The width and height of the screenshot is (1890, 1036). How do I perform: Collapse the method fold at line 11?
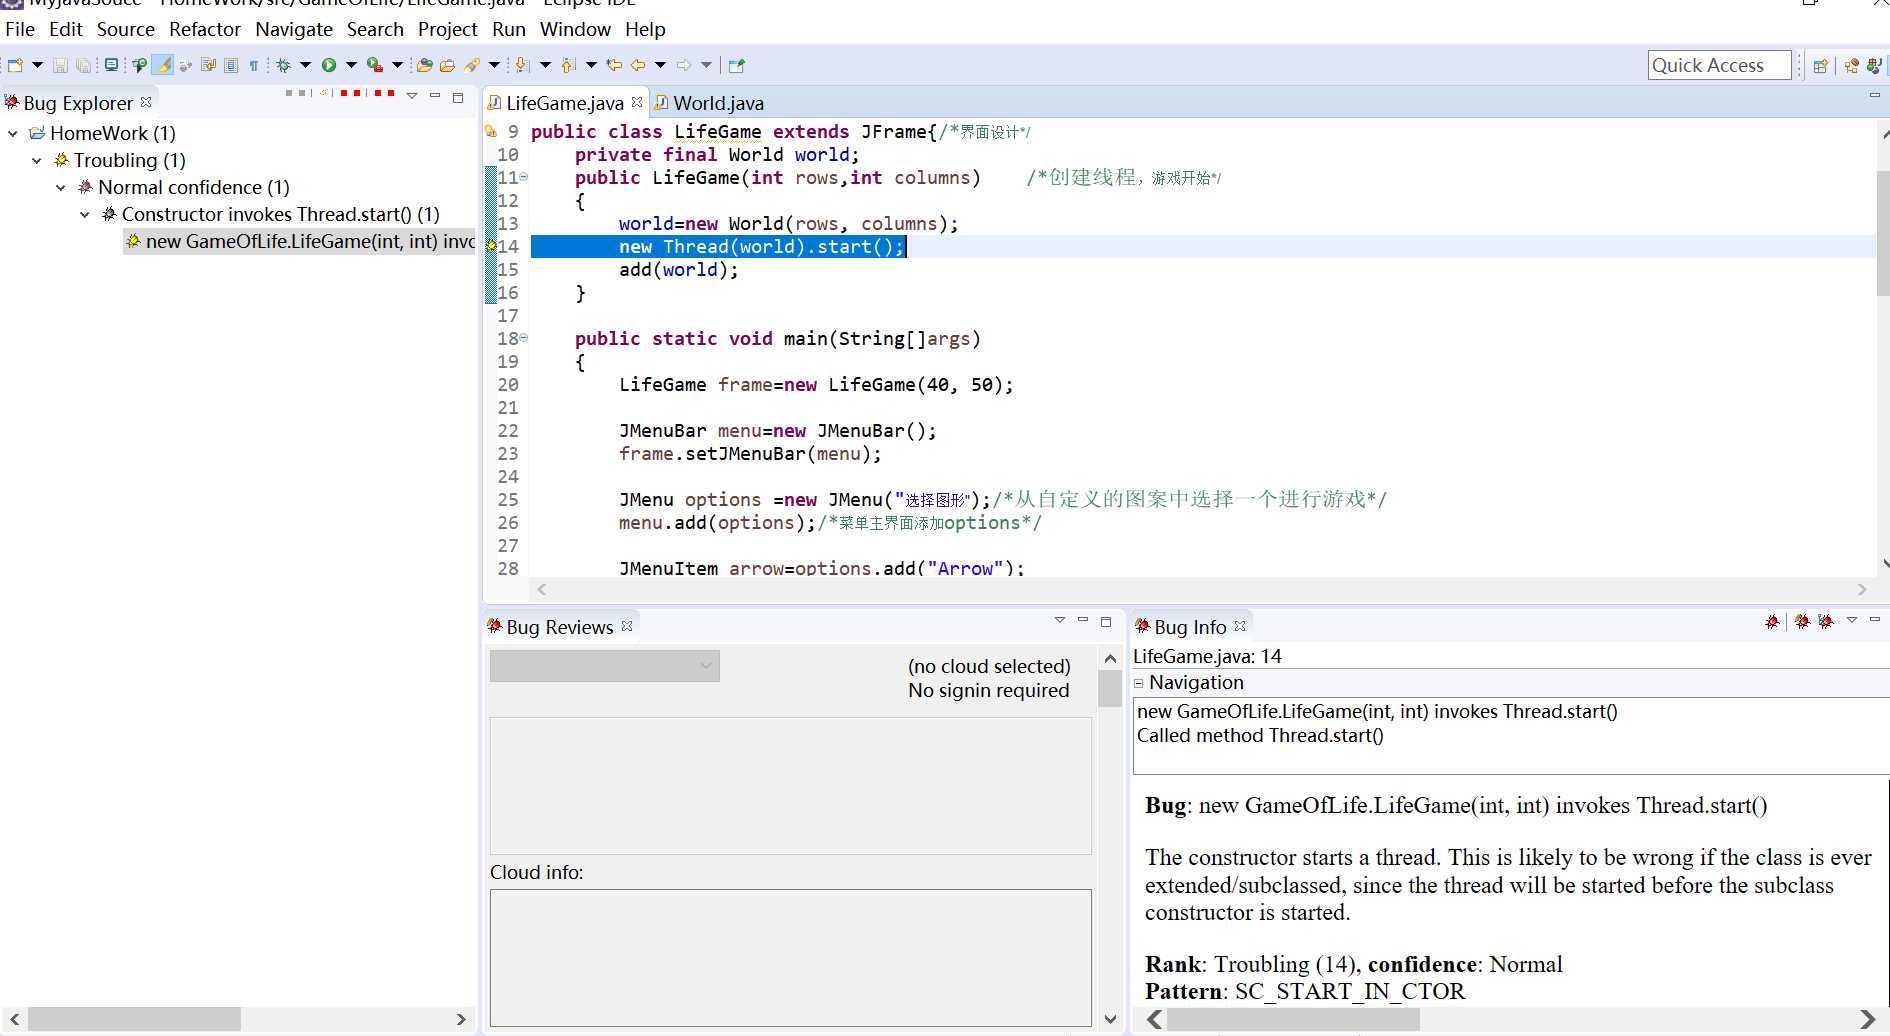(523, 177)
